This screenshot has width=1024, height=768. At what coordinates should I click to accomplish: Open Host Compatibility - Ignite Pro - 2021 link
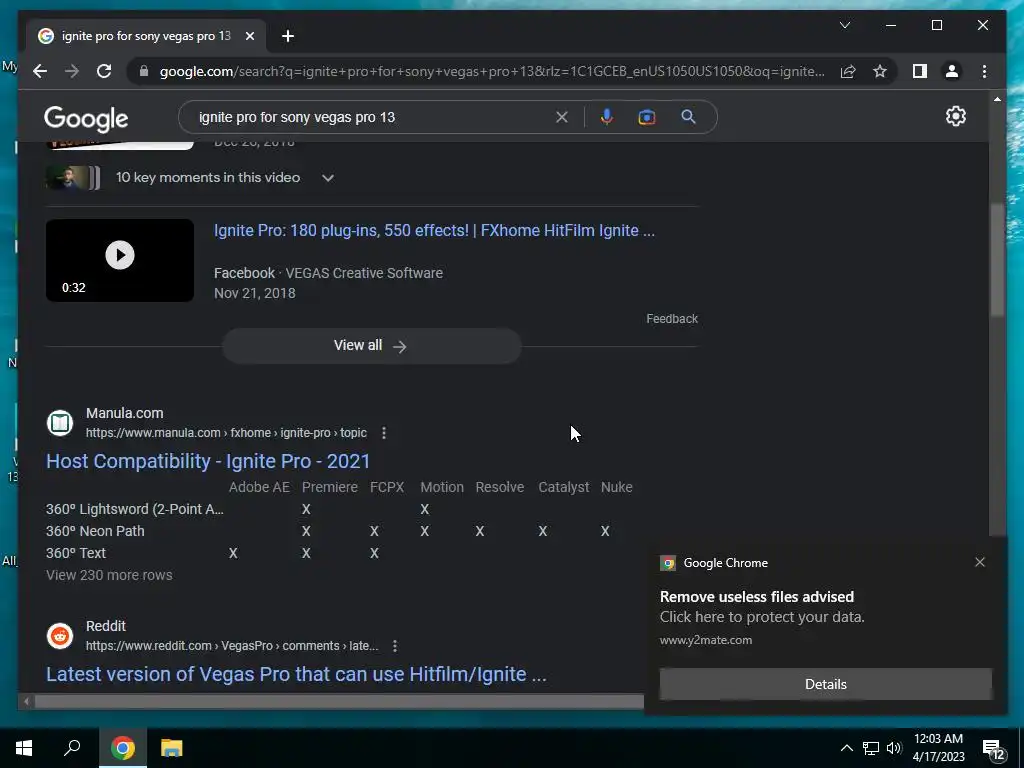pyautogui.click(x=208, y=461)
